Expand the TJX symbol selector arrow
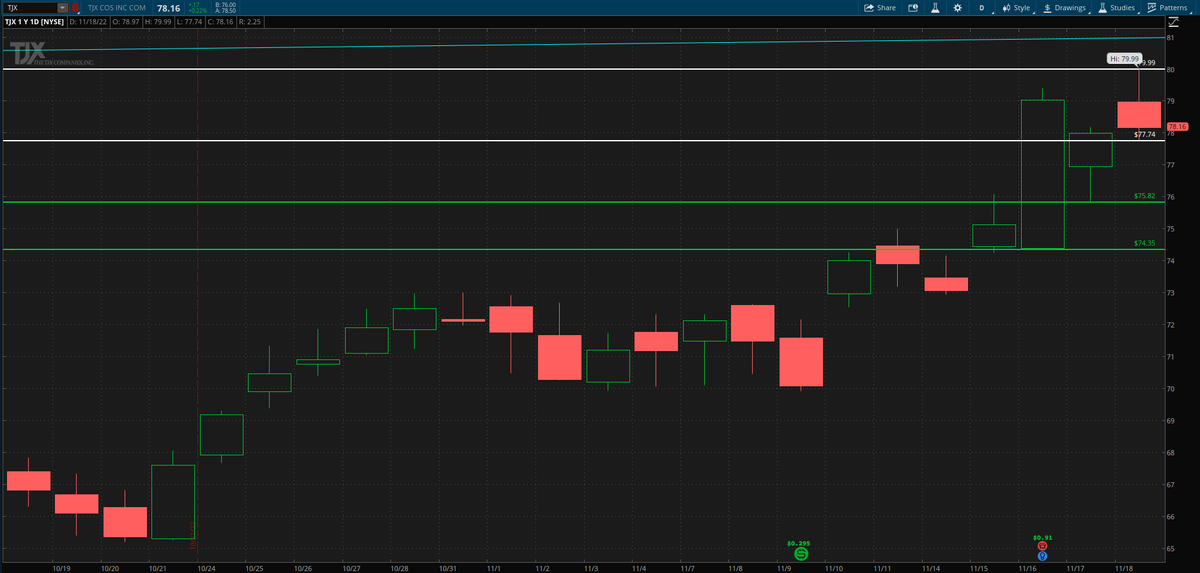Screen dimensions: 1200x573 pos(62,8)
